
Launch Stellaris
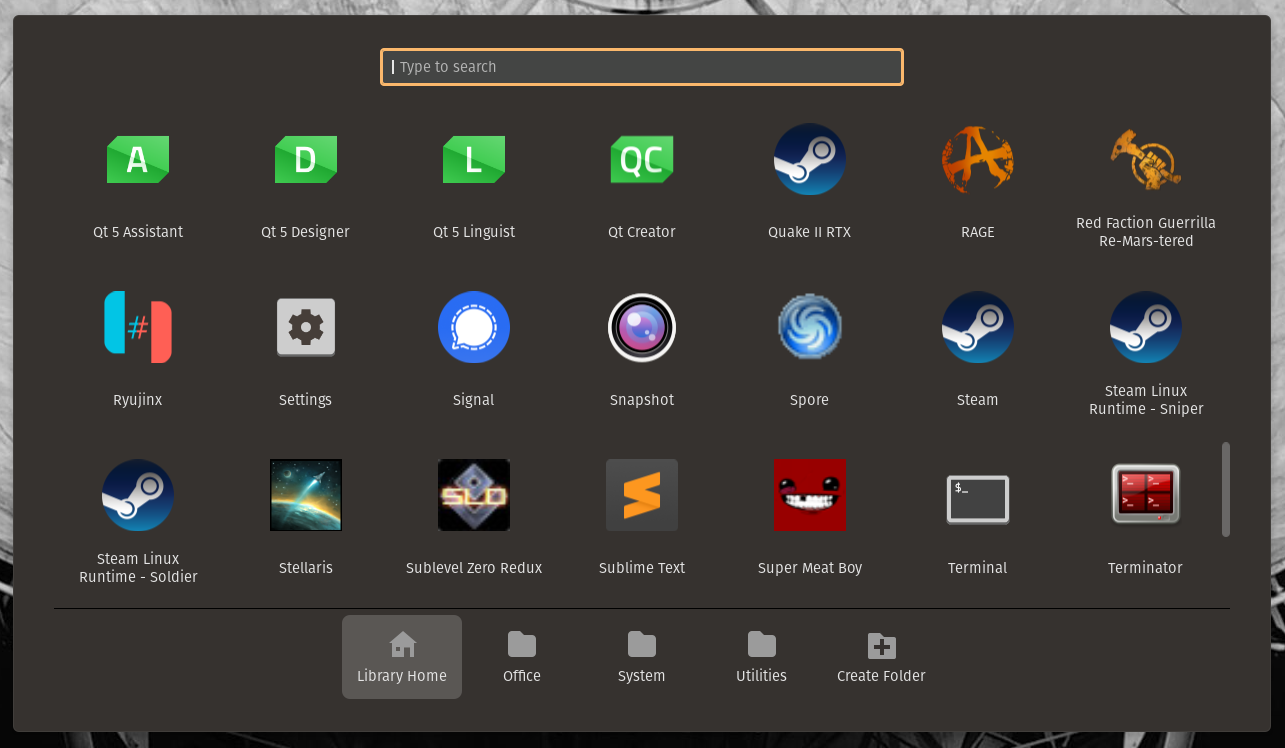point(306,496)
